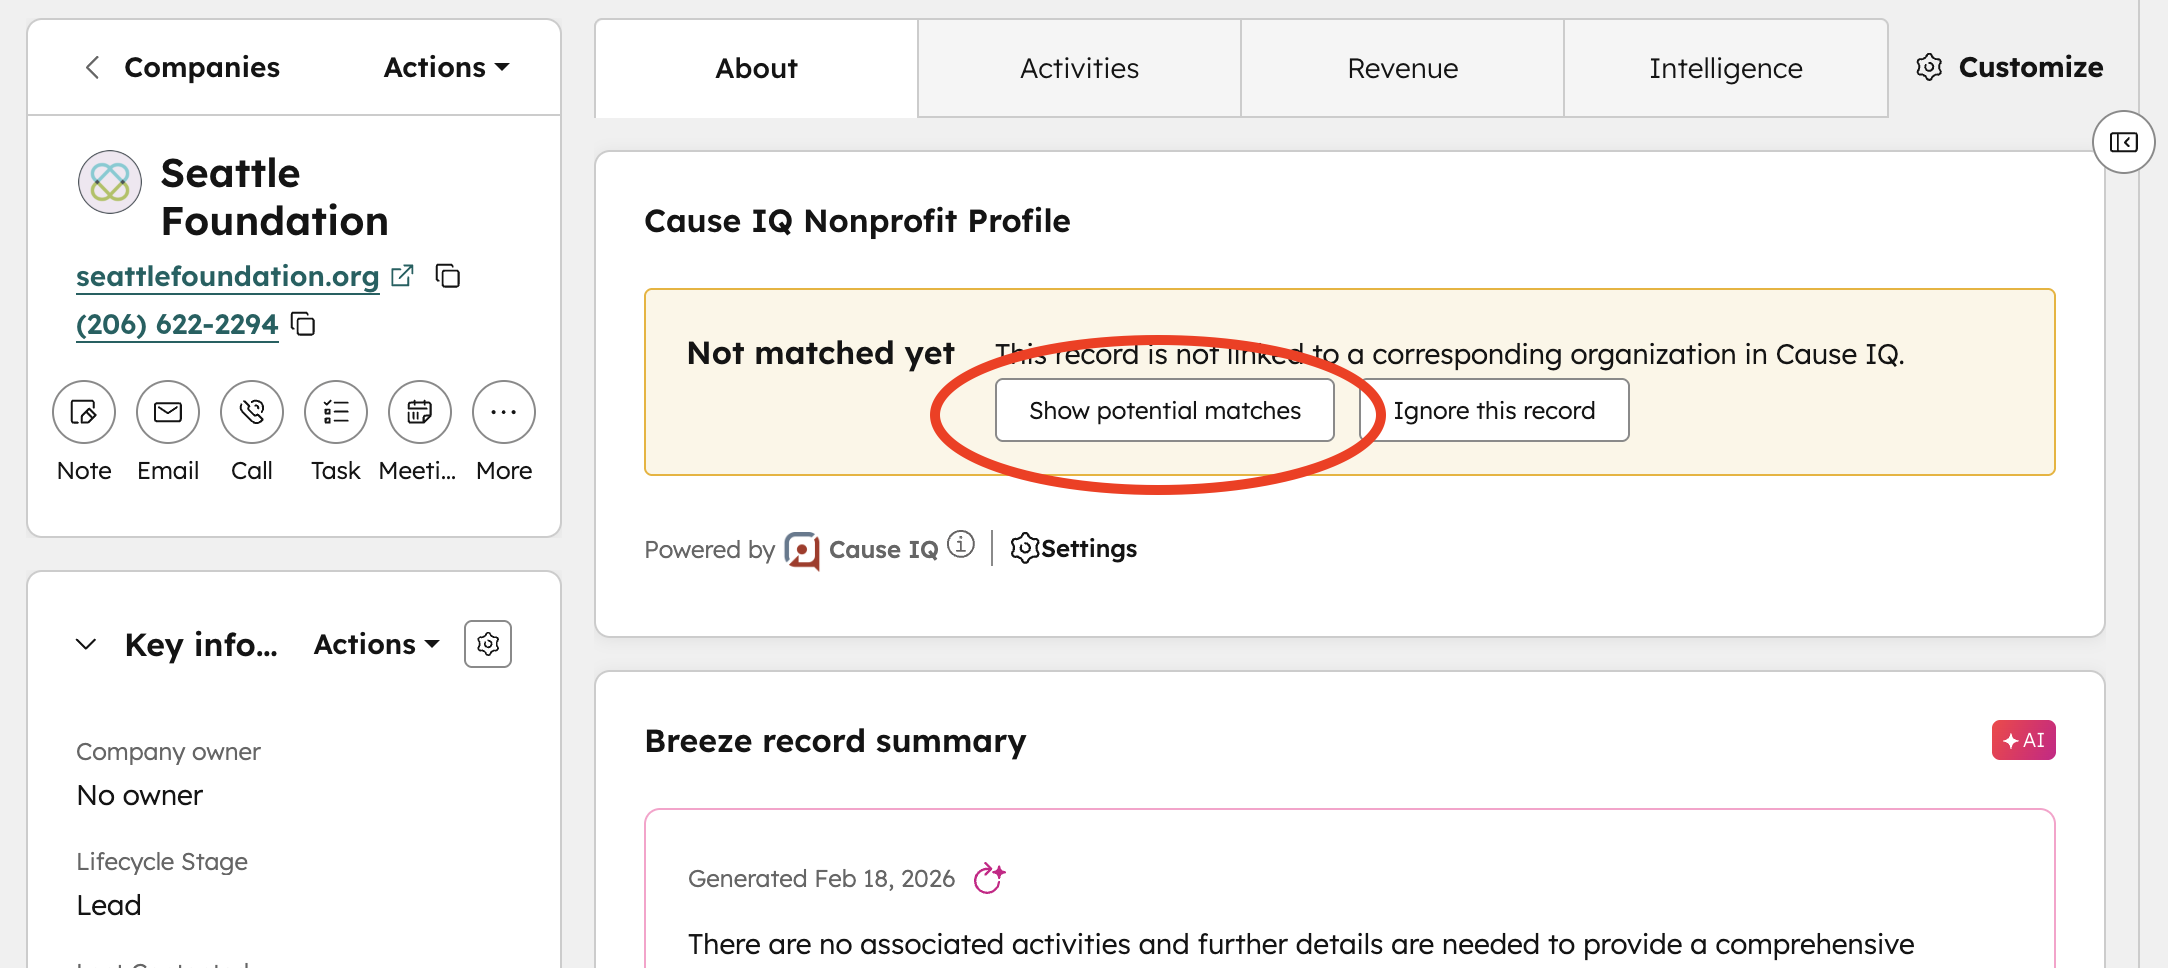Click Show potential matches
The width and height of the screenshot is (2168, 968).
coord(1164,410)
